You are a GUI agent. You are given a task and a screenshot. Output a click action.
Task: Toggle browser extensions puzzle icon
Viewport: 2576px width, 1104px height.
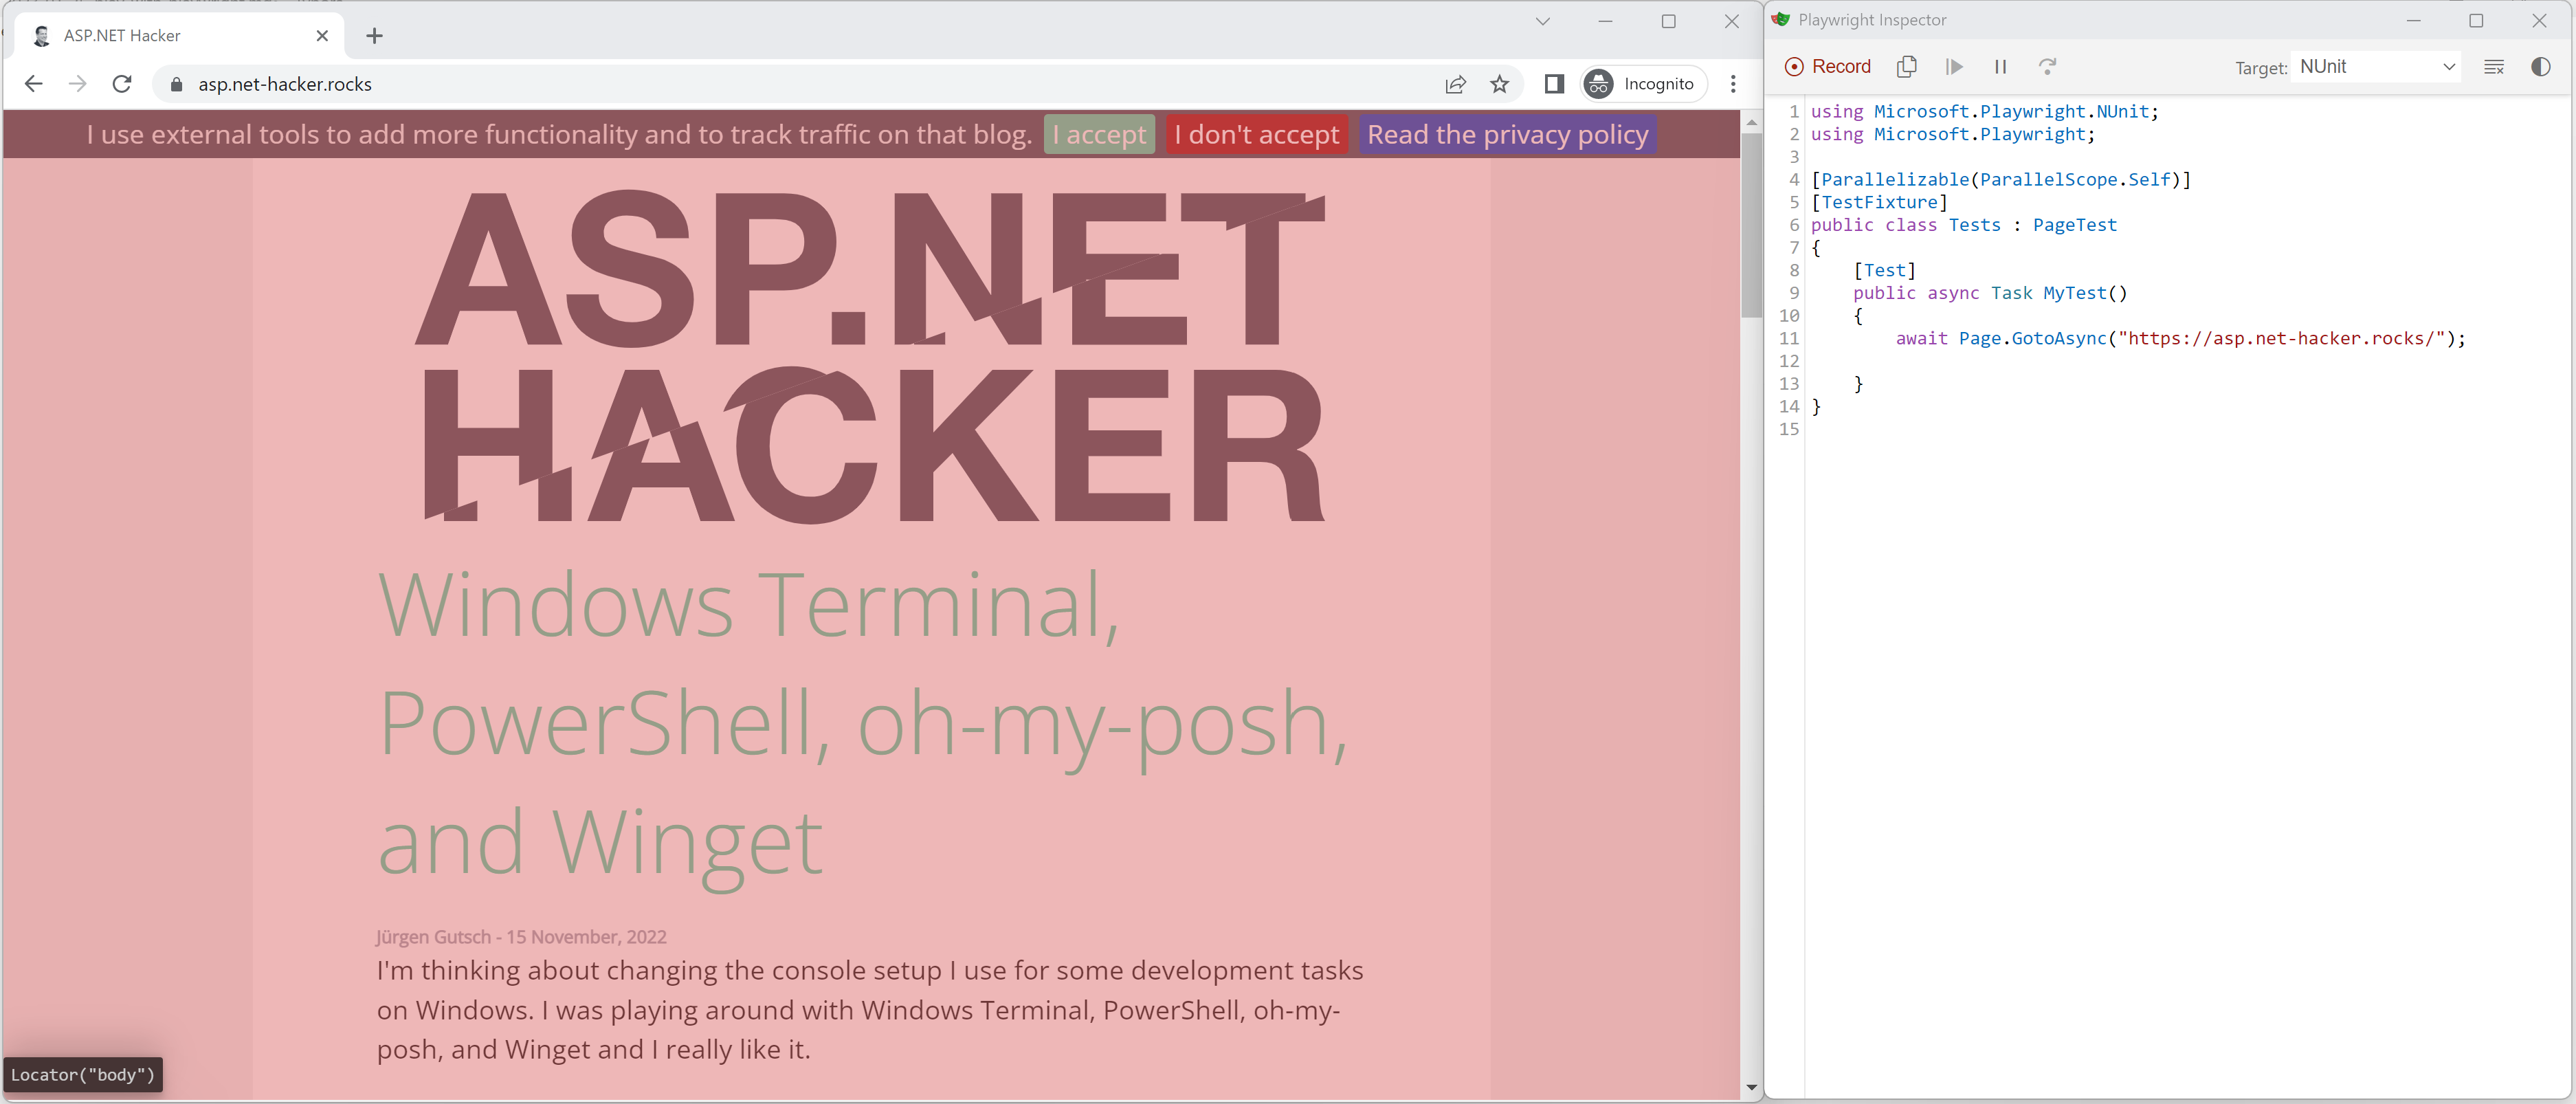tap(1551, 84)
